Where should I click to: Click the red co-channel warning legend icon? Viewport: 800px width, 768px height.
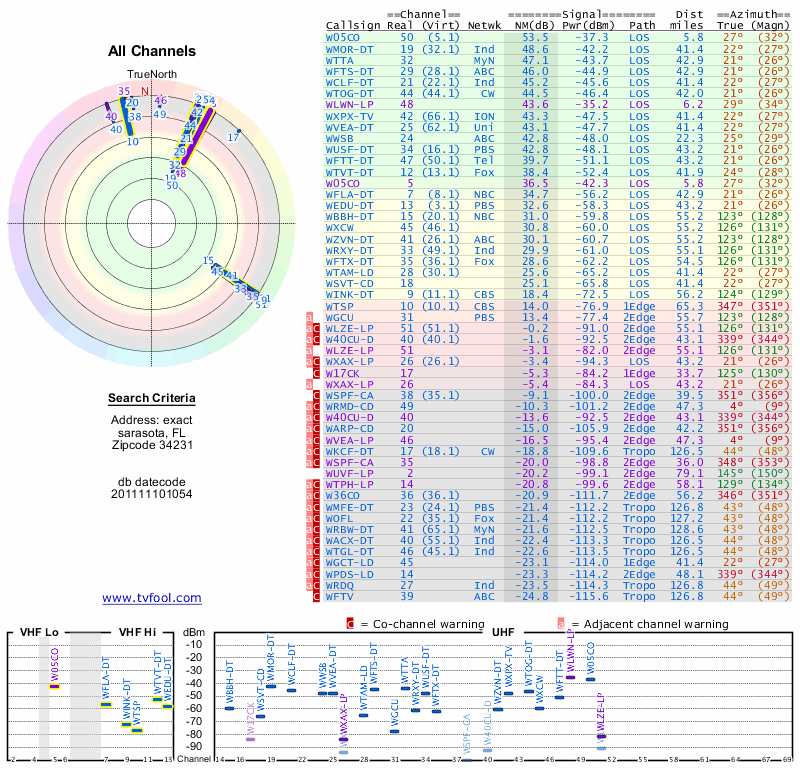(350, 624)
